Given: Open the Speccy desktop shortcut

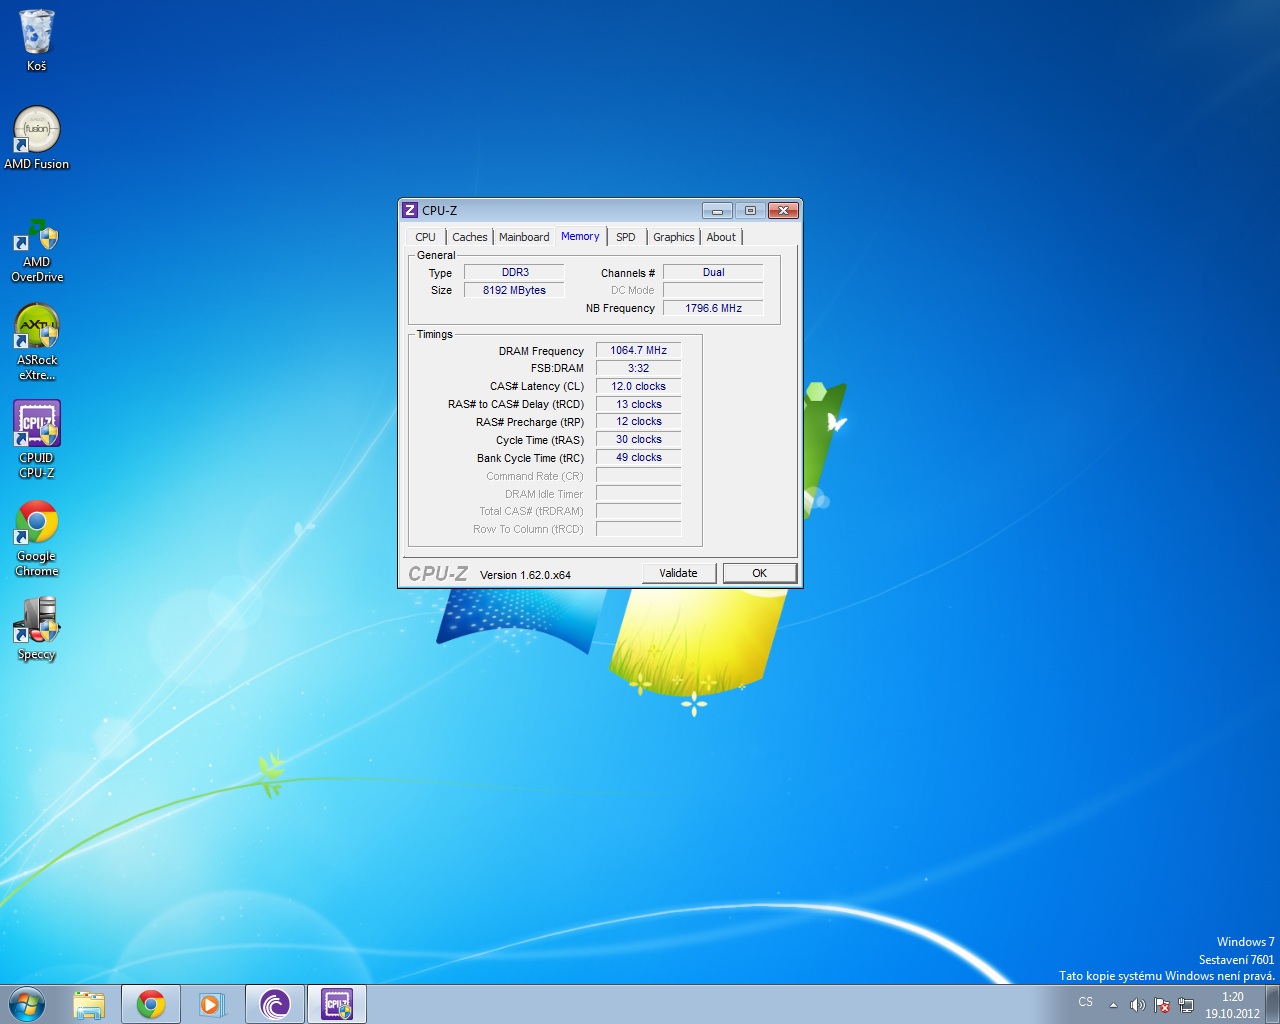Looking at the screenshot, I should pos(37,628).
